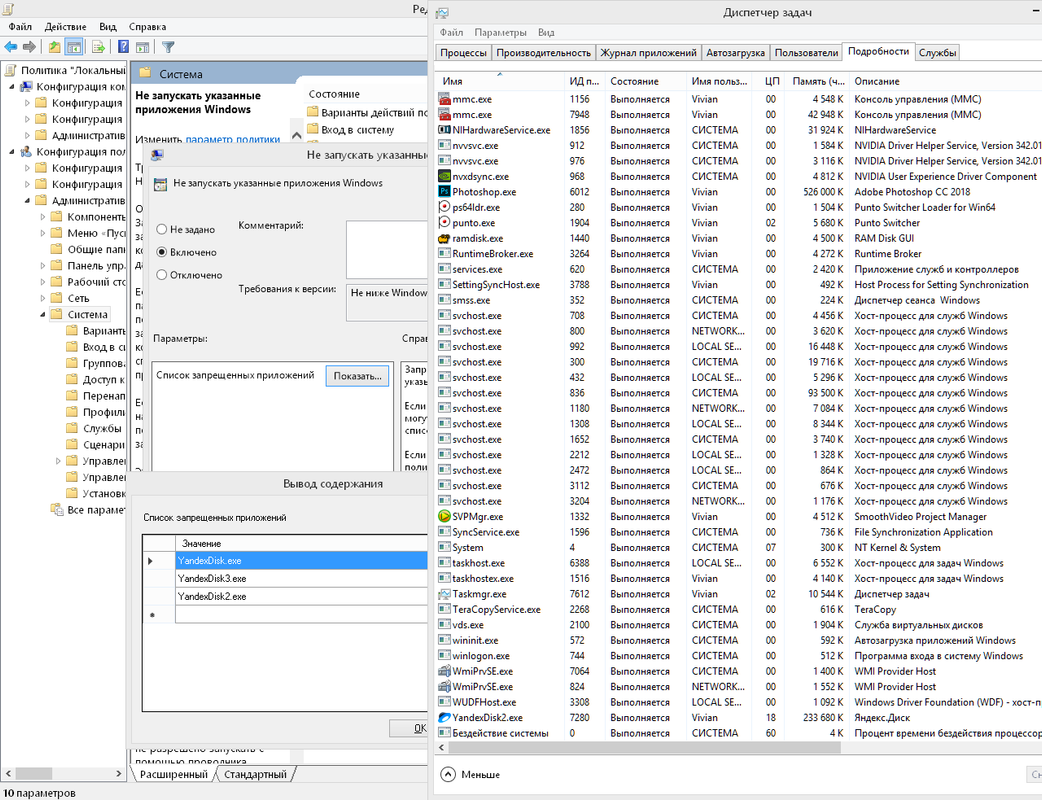
Task: Click the policy setting icon in dialog header
Action: (160, 184)
